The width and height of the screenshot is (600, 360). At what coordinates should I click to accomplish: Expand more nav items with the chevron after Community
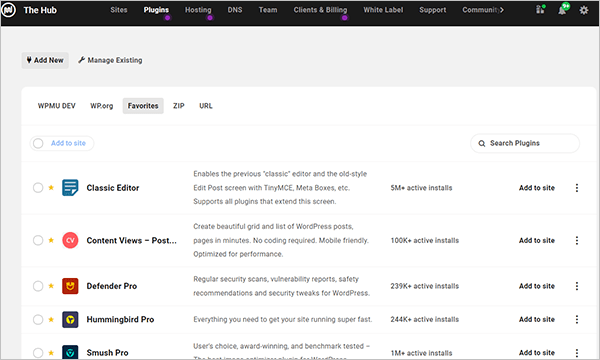tap(502, 10)
